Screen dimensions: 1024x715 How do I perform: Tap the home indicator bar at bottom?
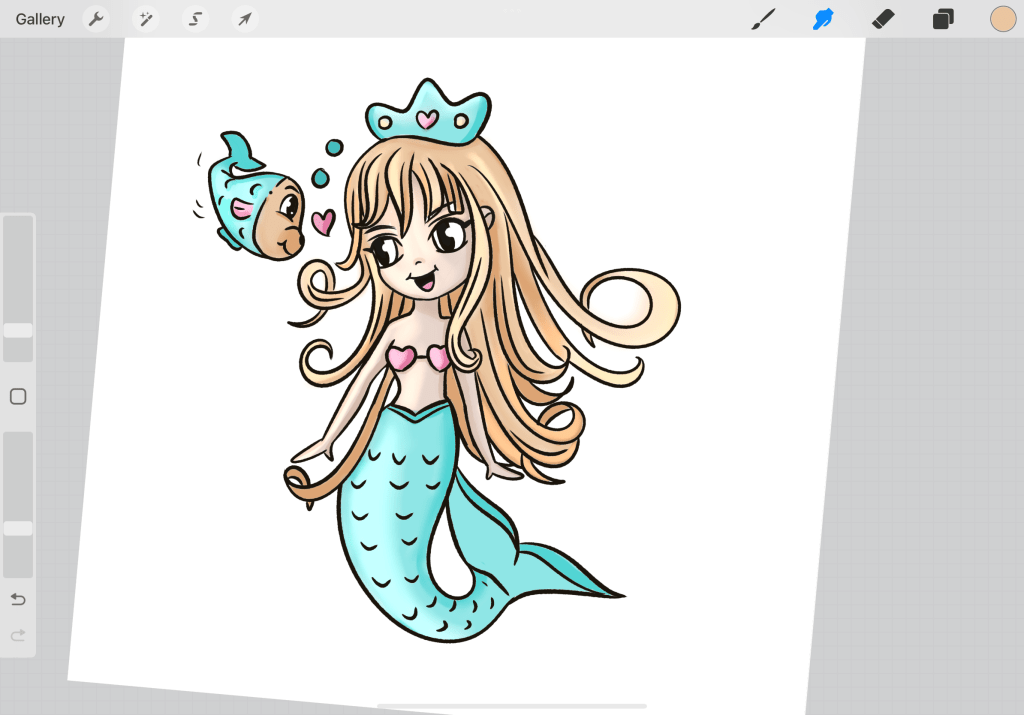point(511,706)
